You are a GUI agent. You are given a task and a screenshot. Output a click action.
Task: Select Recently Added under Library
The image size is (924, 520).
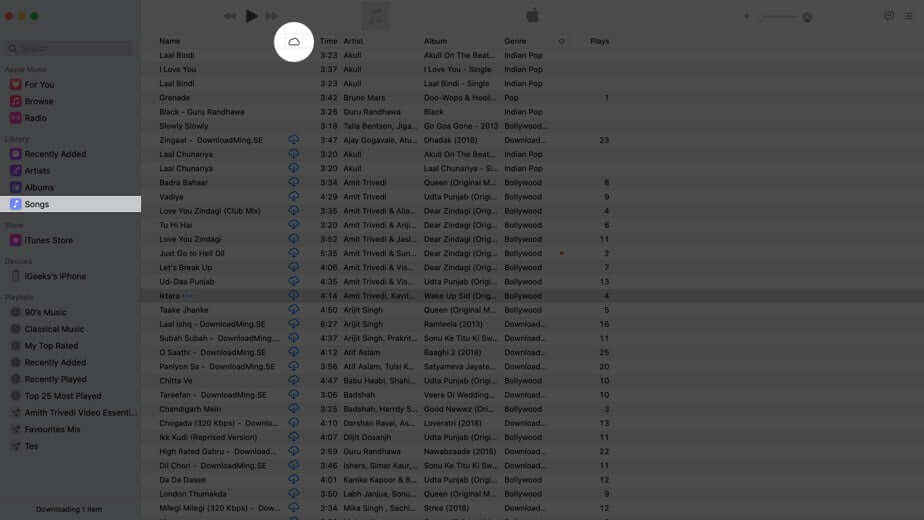tap(55, 154)
